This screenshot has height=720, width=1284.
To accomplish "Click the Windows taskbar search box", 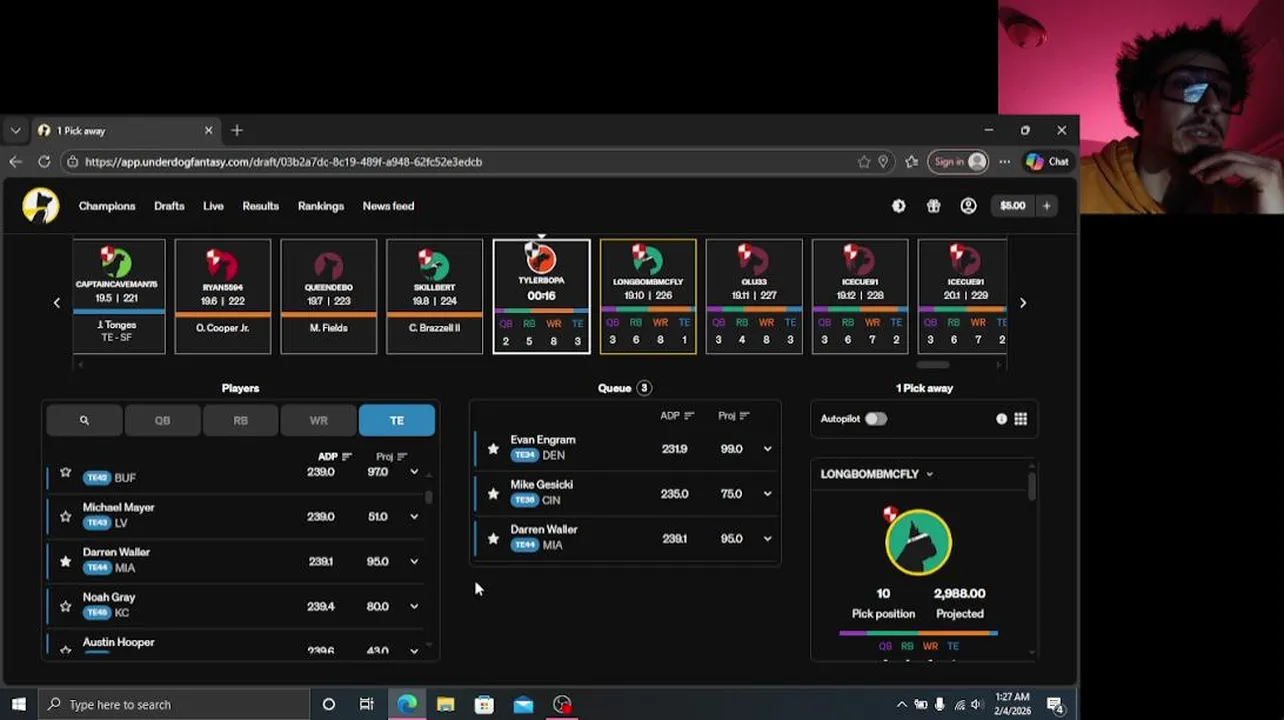I will click(x=174, y=704).
